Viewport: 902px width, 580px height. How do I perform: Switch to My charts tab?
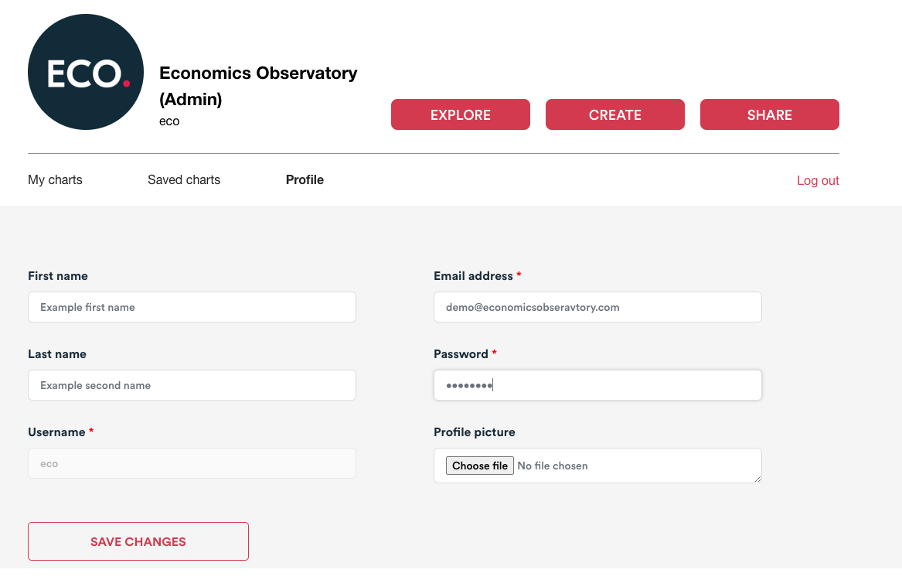[55, 180]
